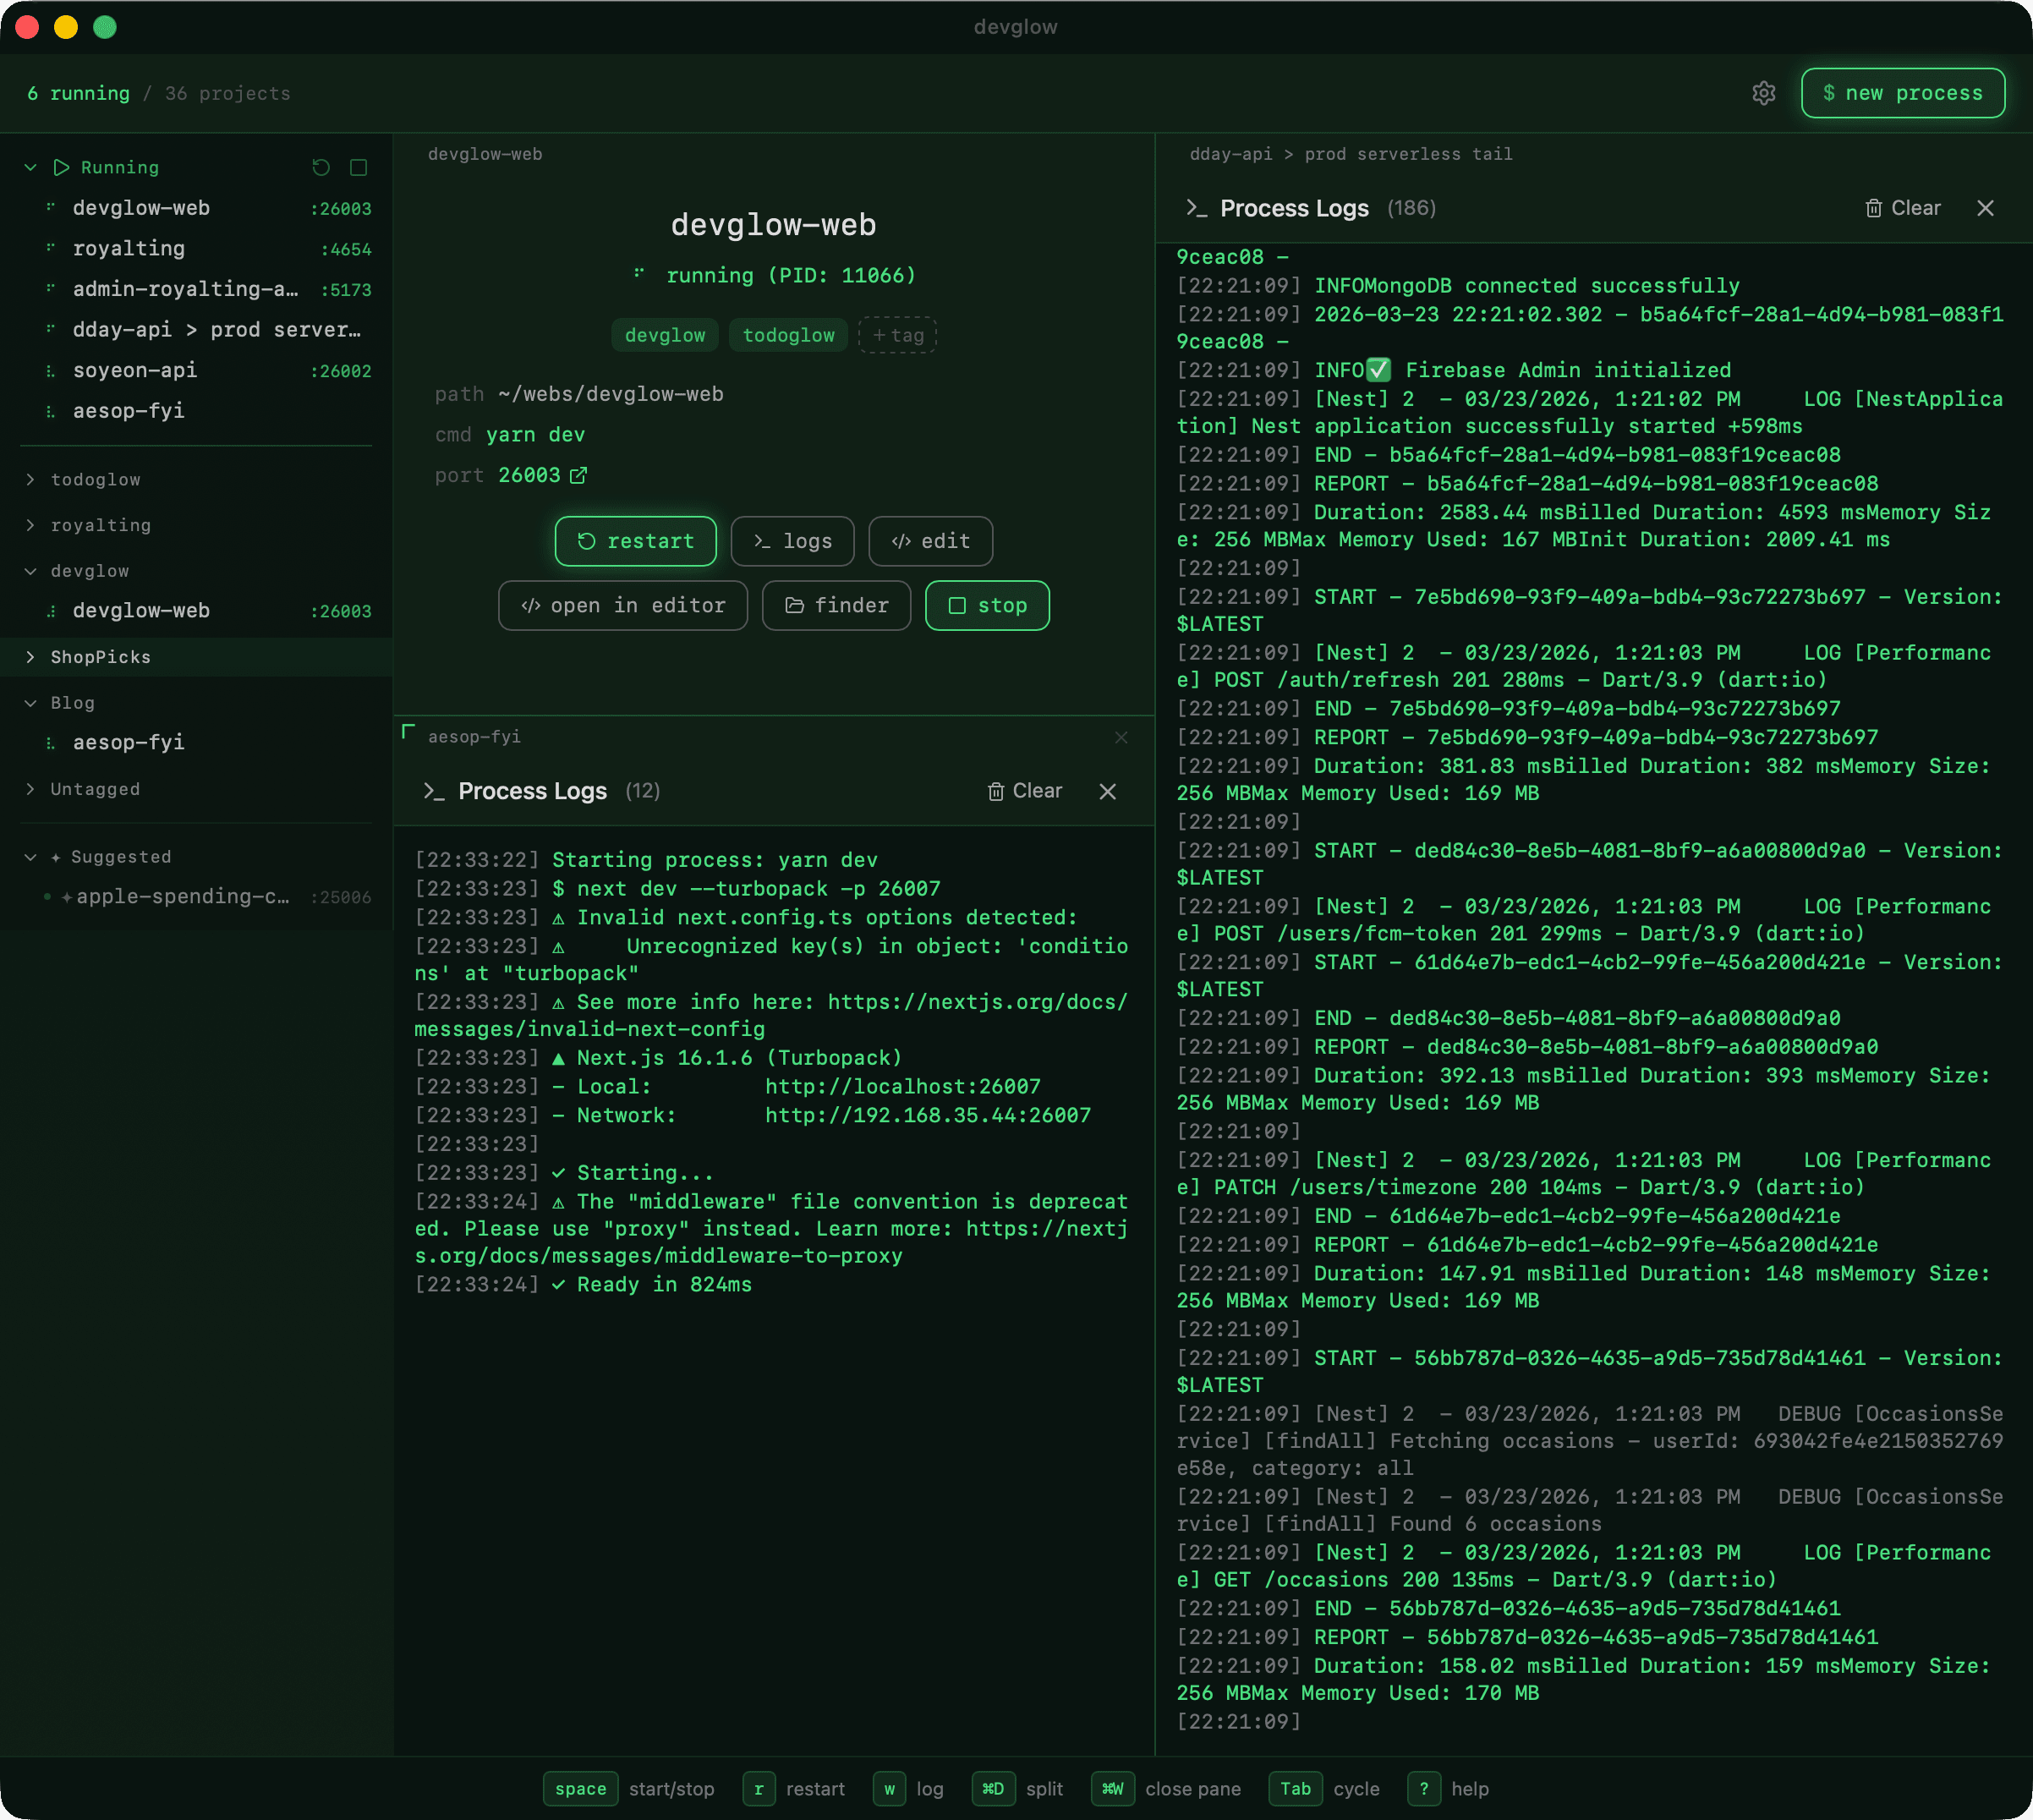
Task: Clear aesop-fyi process logs
Action: [x=1024, y=791]
